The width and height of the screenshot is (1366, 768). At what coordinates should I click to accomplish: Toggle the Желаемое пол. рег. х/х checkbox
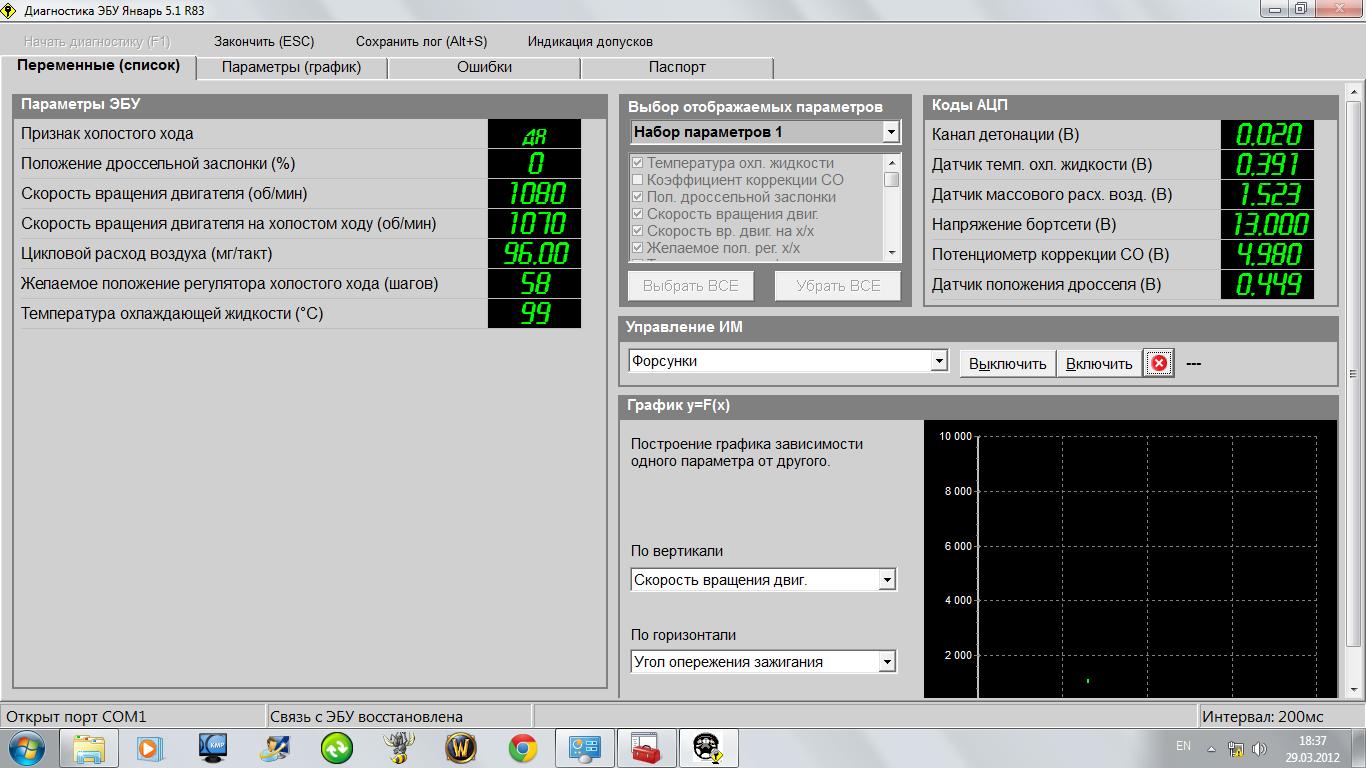point(637,248)
